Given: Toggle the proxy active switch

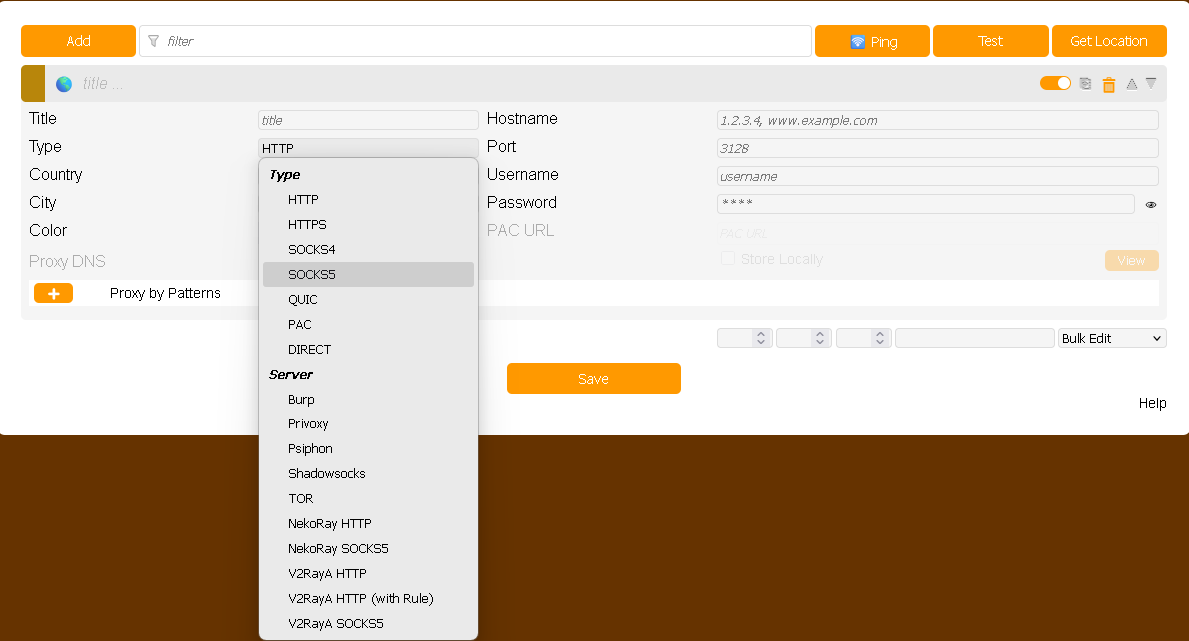Looking at the screenshot, I should click(x=1055, y=83).
